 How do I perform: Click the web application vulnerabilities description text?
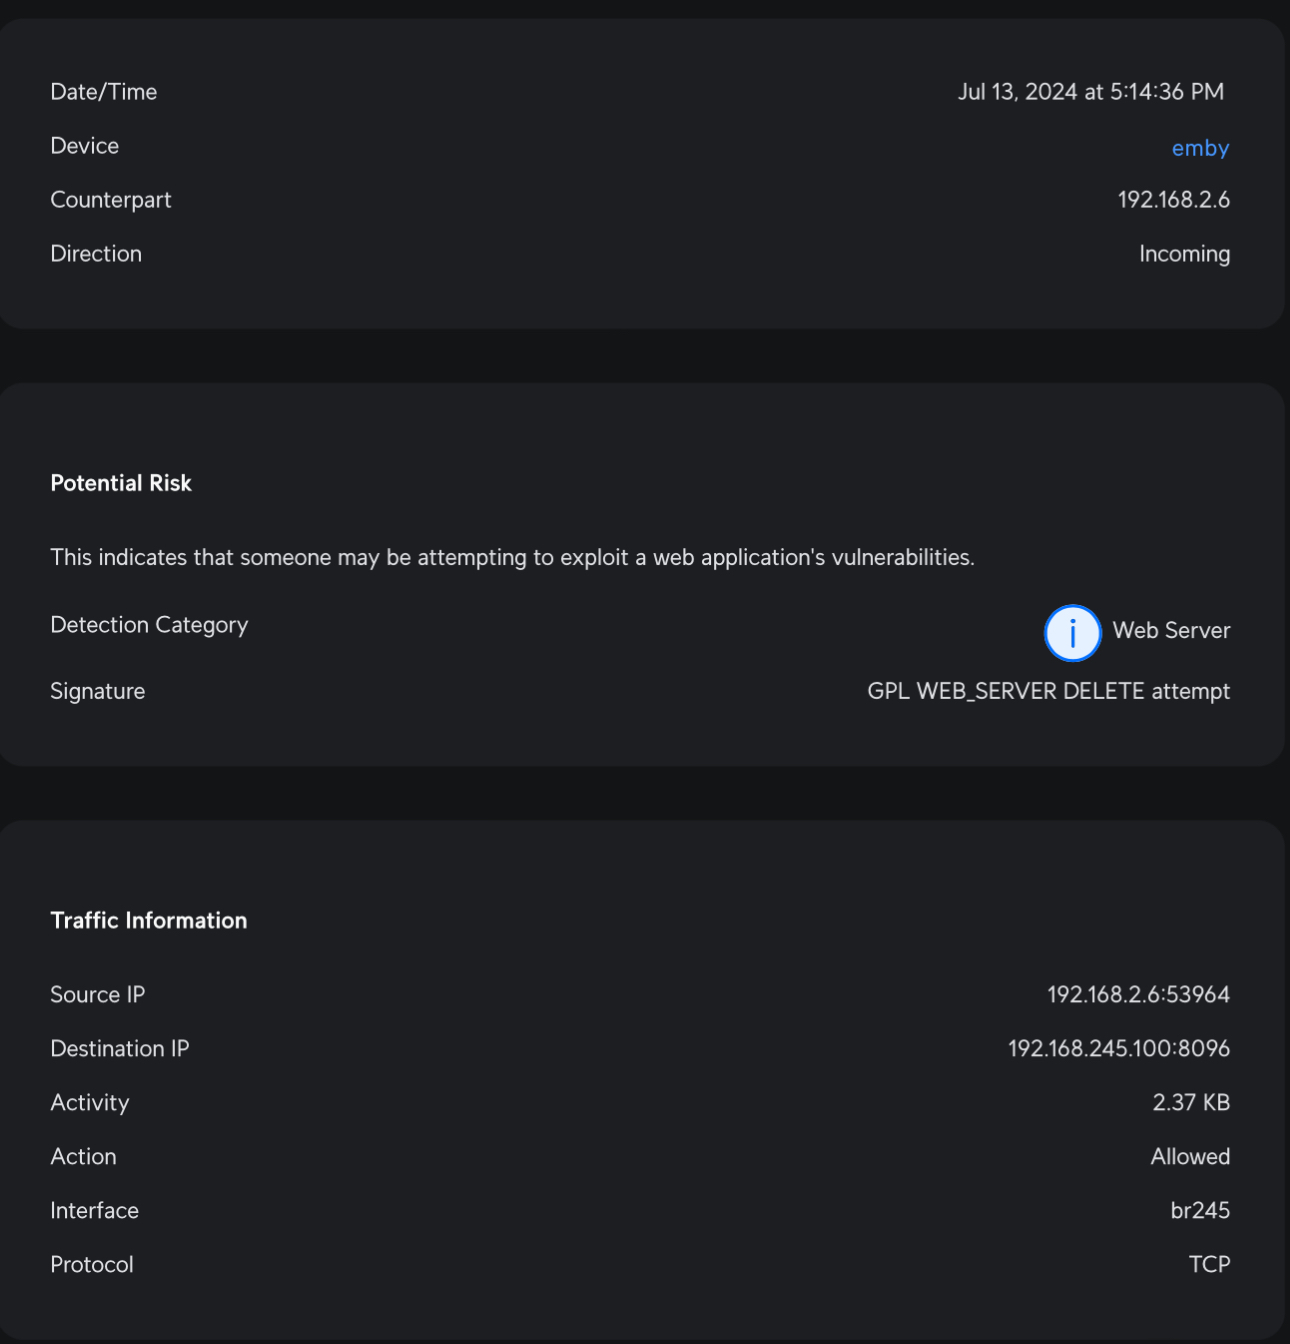pyautogui.click(x=512, y=557)
